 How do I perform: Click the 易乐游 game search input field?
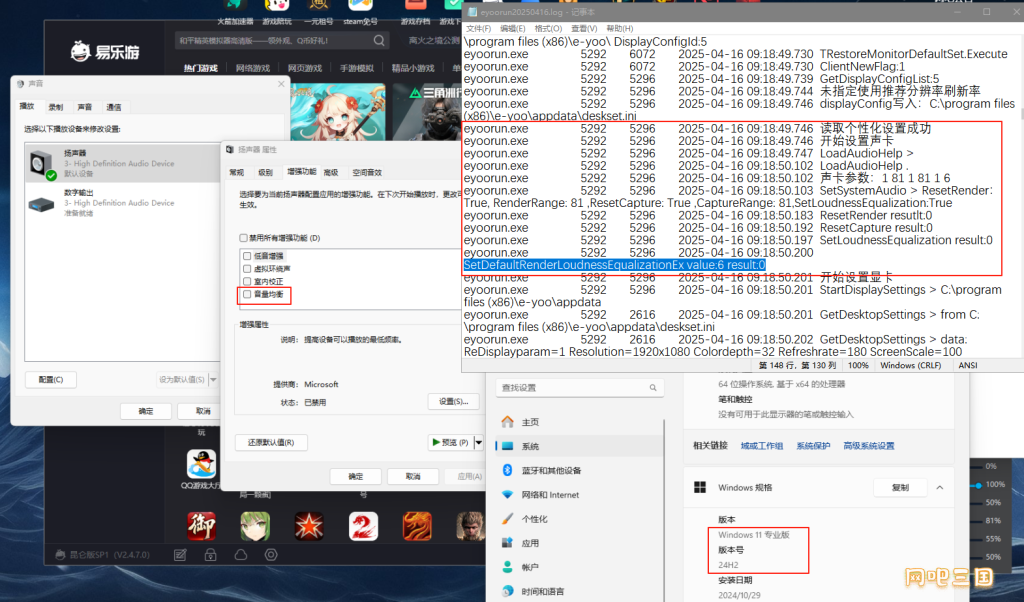coord(282,40)
